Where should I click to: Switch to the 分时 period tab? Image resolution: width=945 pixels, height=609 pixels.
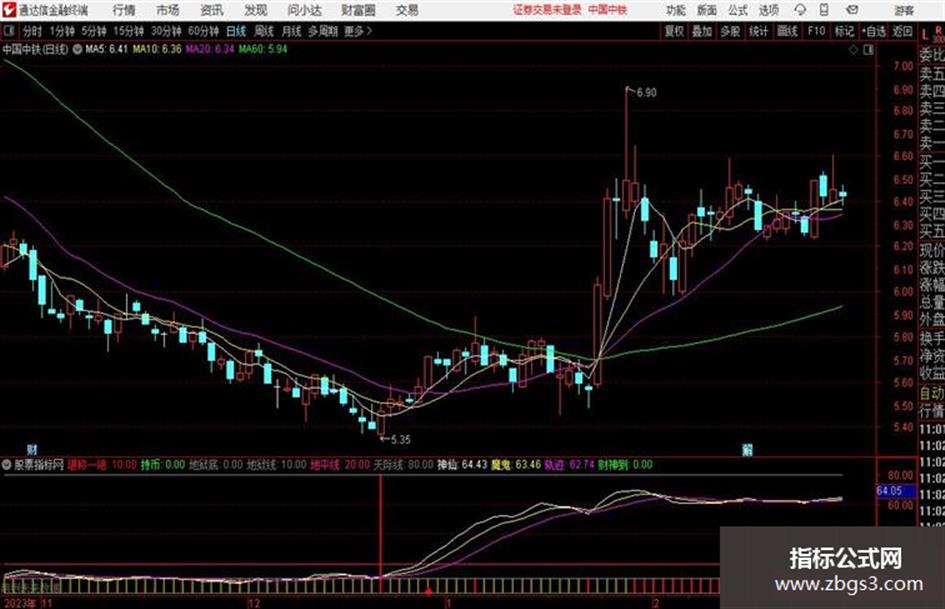[x=33, y=31]
